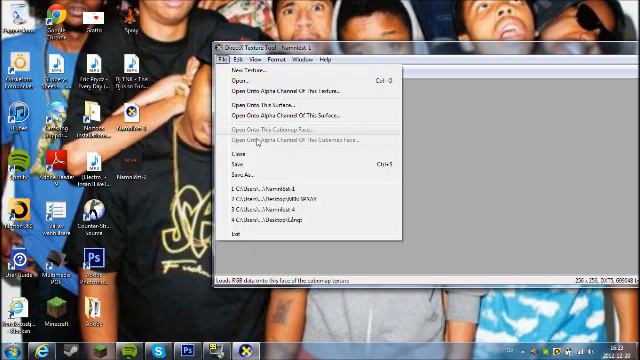Viewport: 640px width, 360px height.
Task: Select the Samsung desktop shortcut
Action: [x=56, y=120]
